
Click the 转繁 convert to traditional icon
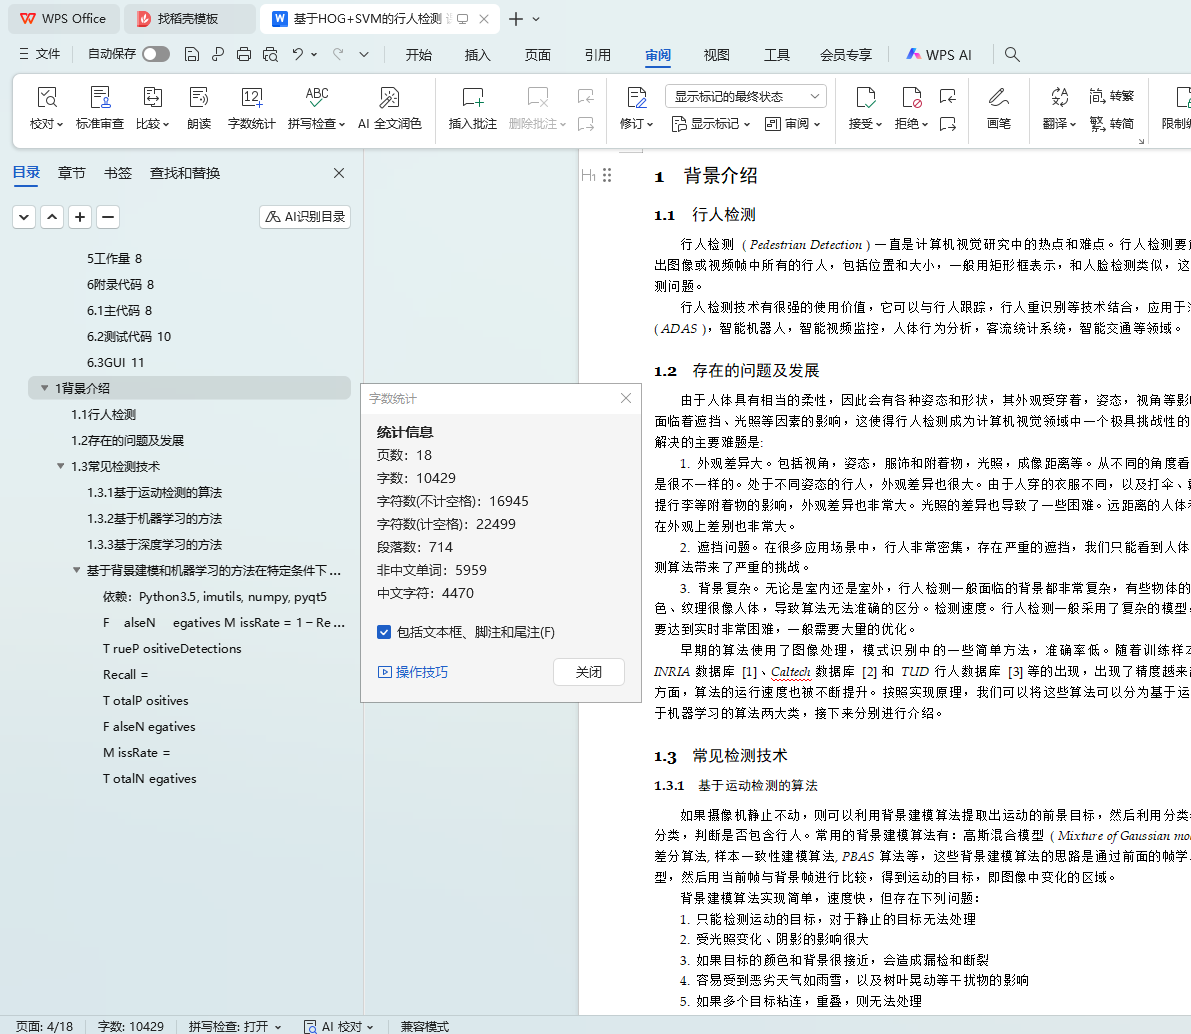pos(1111,96)
